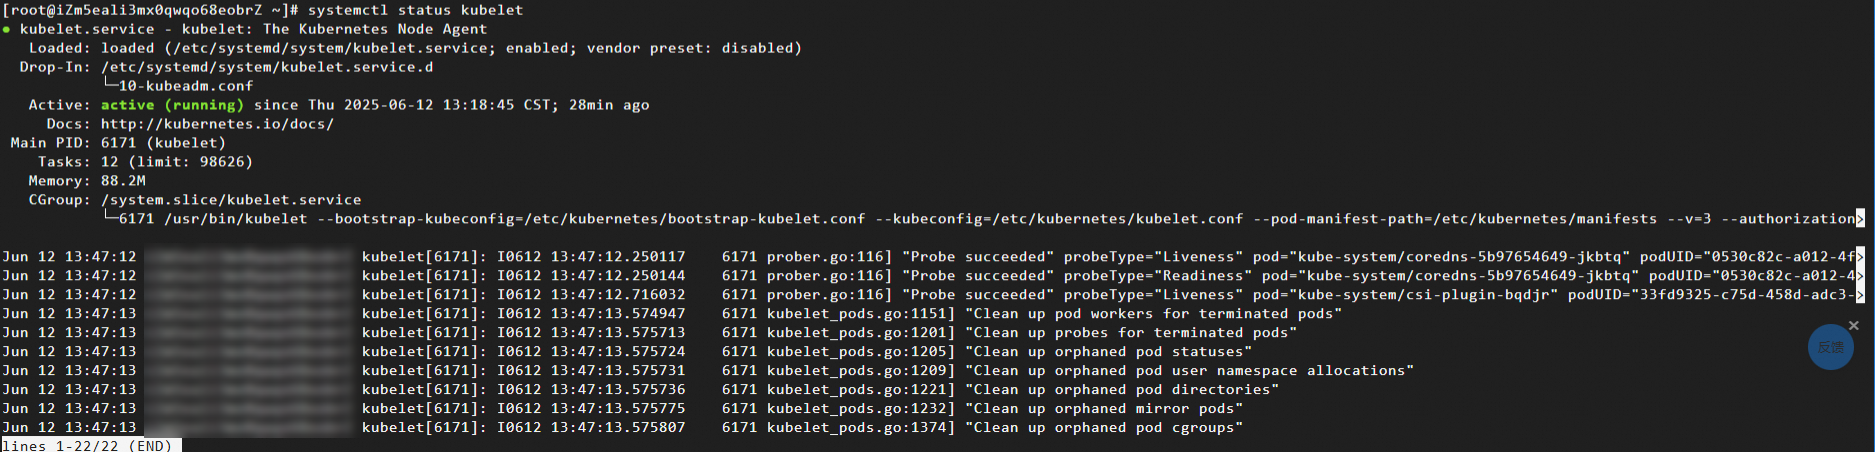Viewport: 1875px width, 452px height.
Task: Click the truncation marker on the Readiness probe line
Action: tap(1860, 275)
